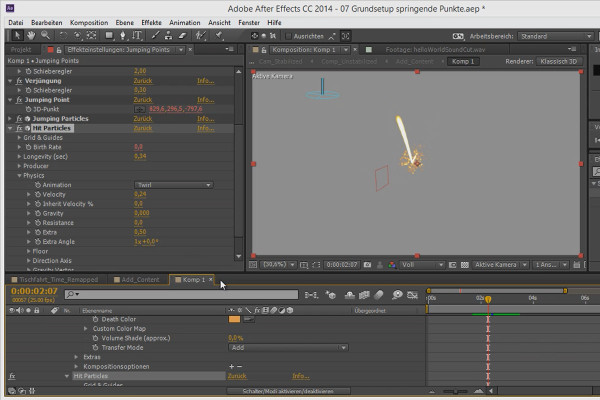Toggle stopwatch for Death Color in timeline
The width and height of the screenshot is (600, 400).
click(x=95, y=319)
